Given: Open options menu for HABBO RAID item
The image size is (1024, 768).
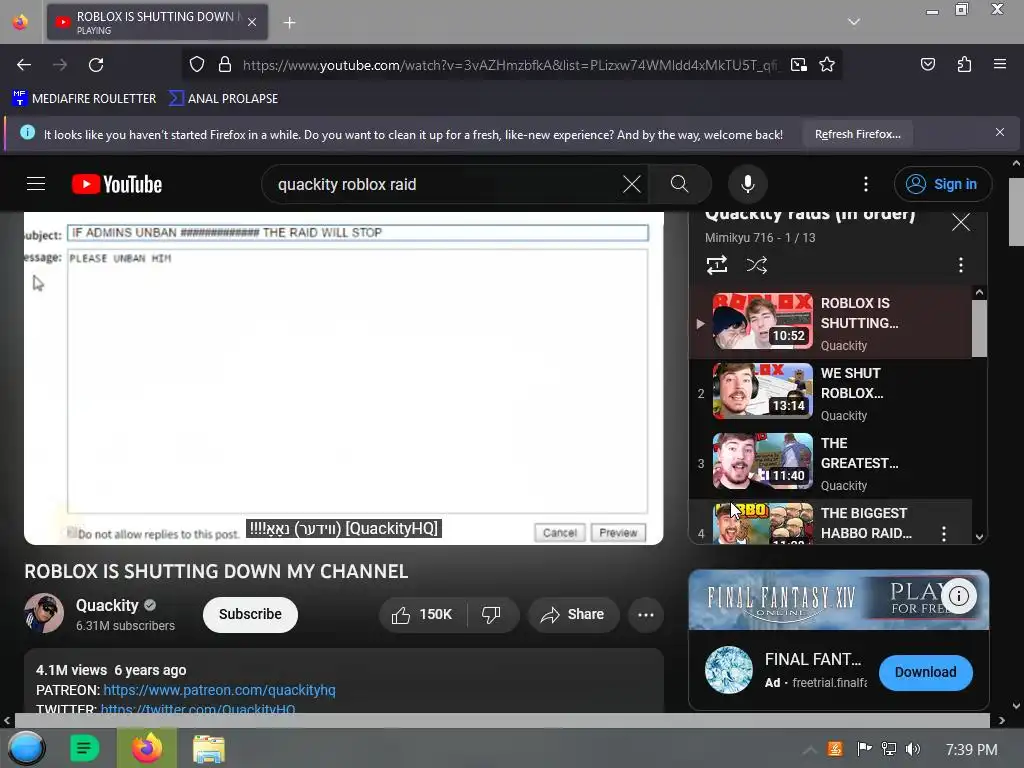Looking at the screenshot, I should [x=943, y=534].
